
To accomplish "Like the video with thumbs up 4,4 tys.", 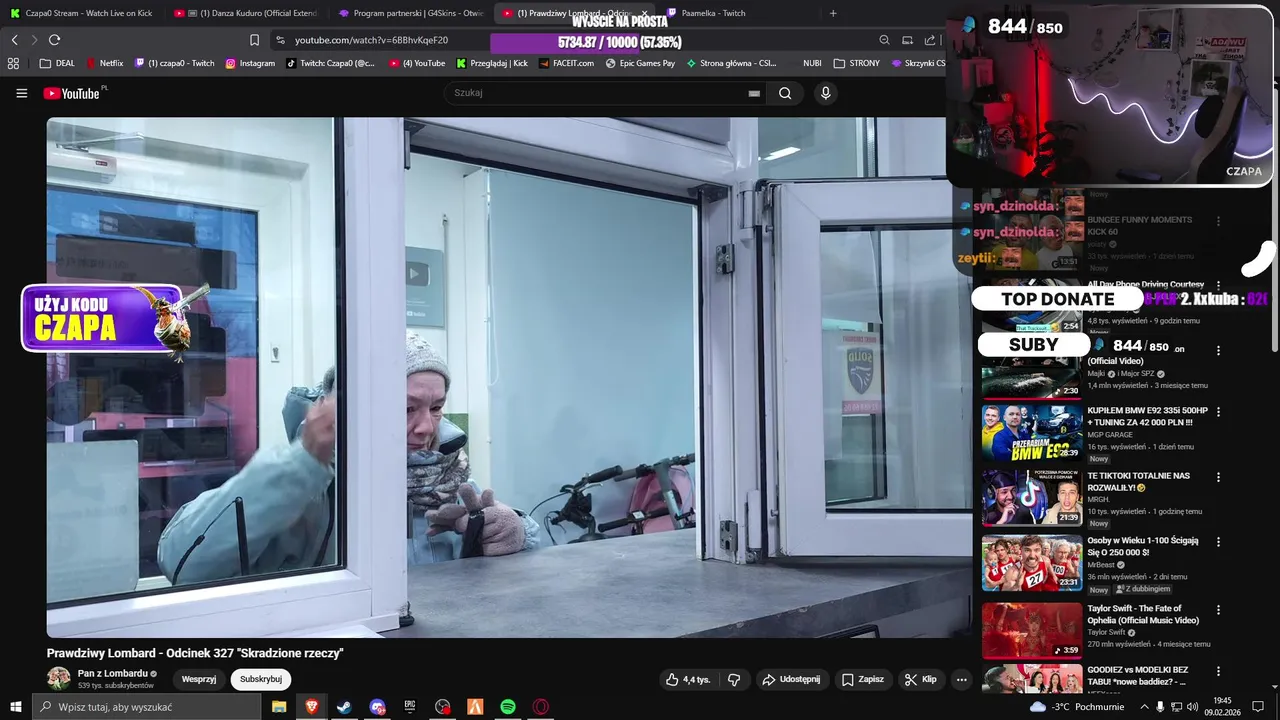I will pyautogui.click(x=688, y=679).
